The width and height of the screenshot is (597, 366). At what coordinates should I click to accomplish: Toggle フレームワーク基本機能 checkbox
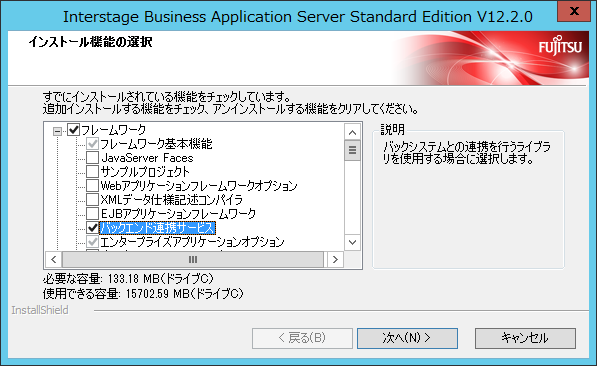[x=93, y=144]
